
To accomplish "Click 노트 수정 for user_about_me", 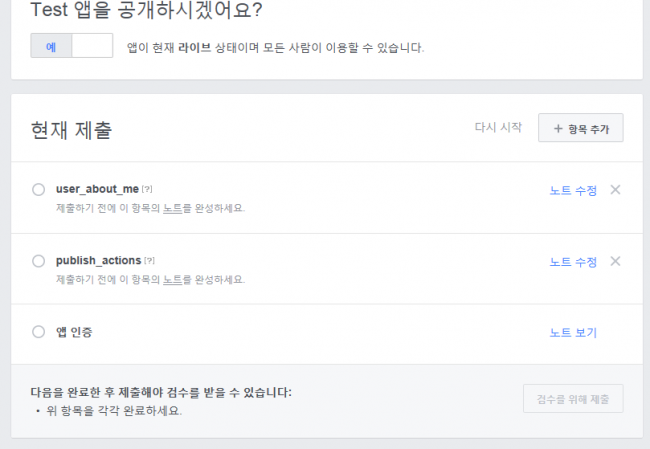I will tap(573, 191).
